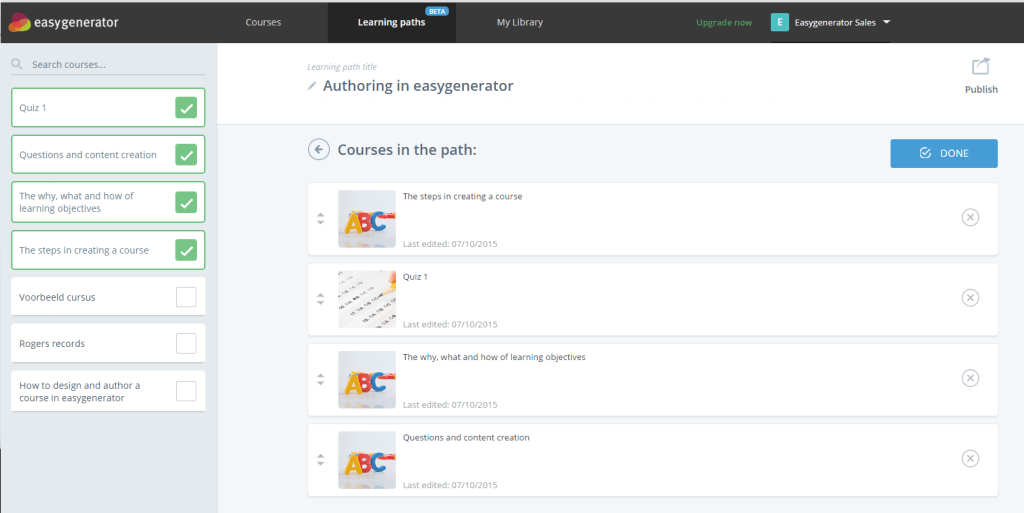Click reorder handle for The steps in creating a course
1024x513 pixels.
[x=321, y=219]
